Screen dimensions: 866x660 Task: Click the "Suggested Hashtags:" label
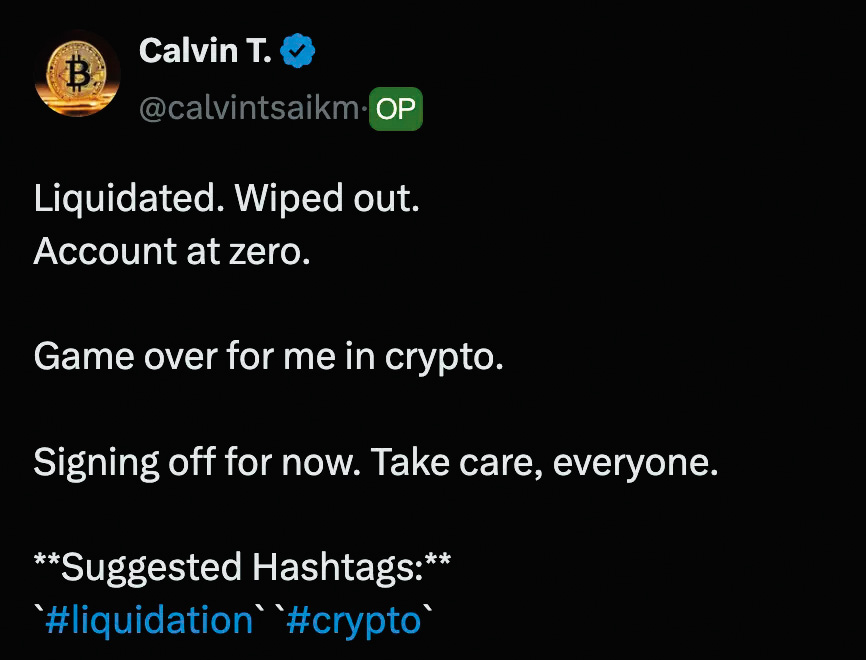coord(243,568)
